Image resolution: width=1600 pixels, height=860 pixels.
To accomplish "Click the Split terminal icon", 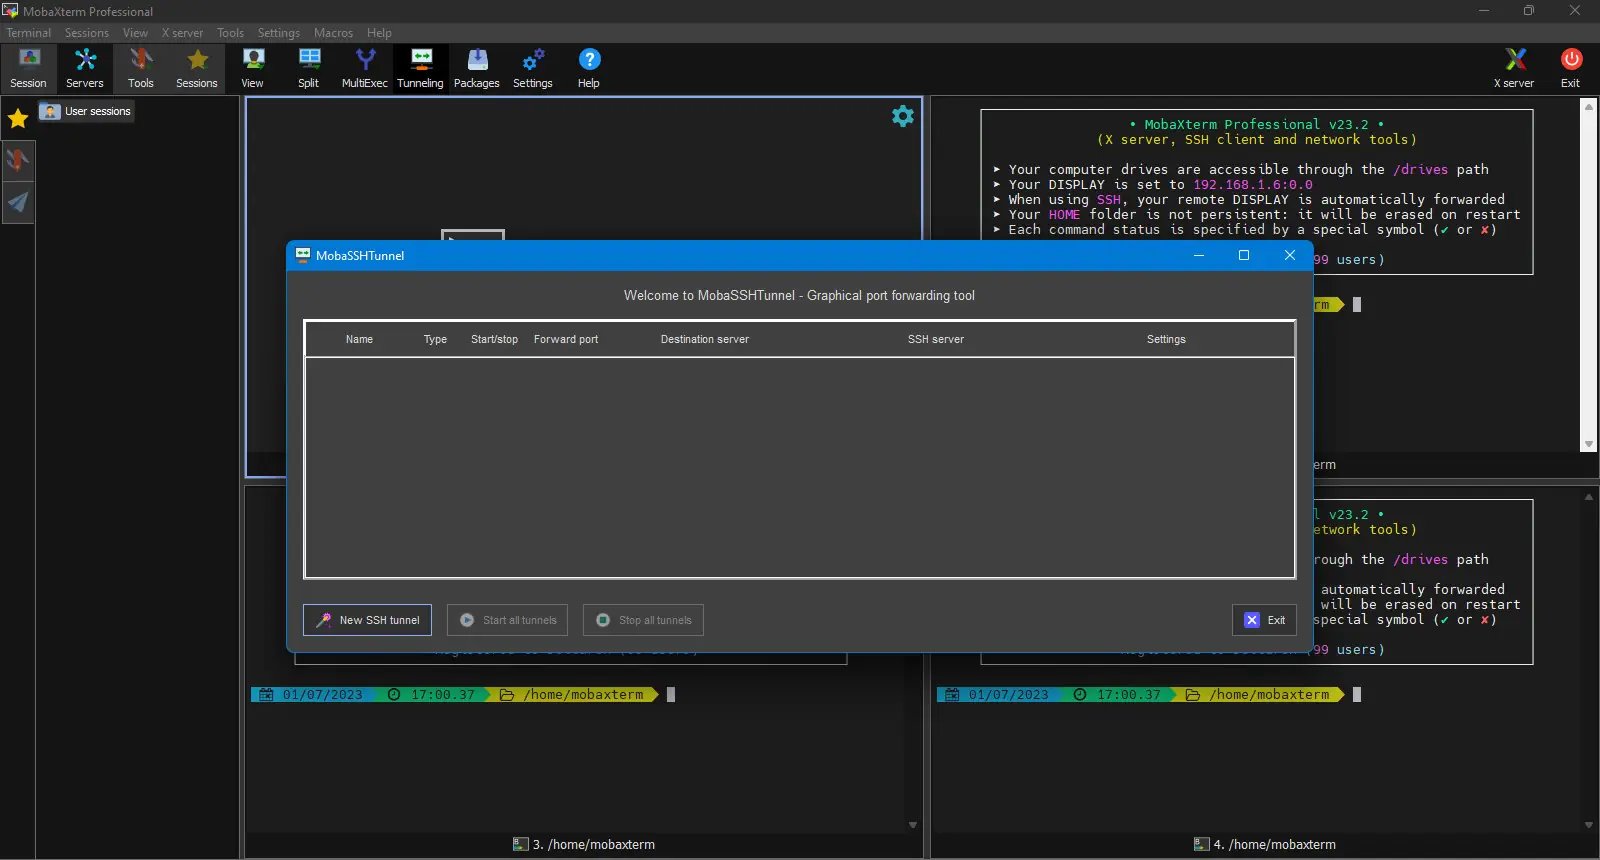I will (309, 68).
